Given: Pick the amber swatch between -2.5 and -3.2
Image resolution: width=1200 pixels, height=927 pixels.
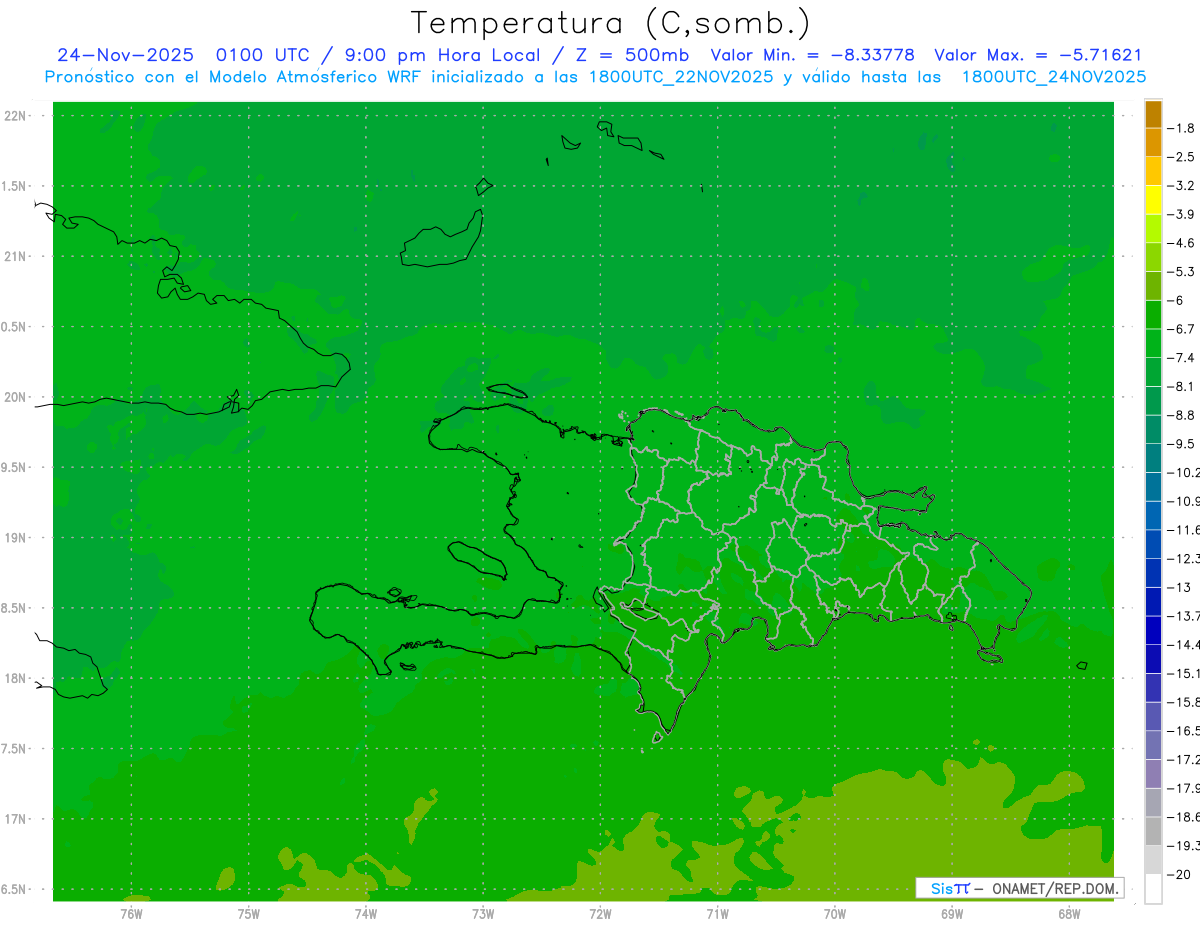Looking at the screenshot, I should point(1153,171).
